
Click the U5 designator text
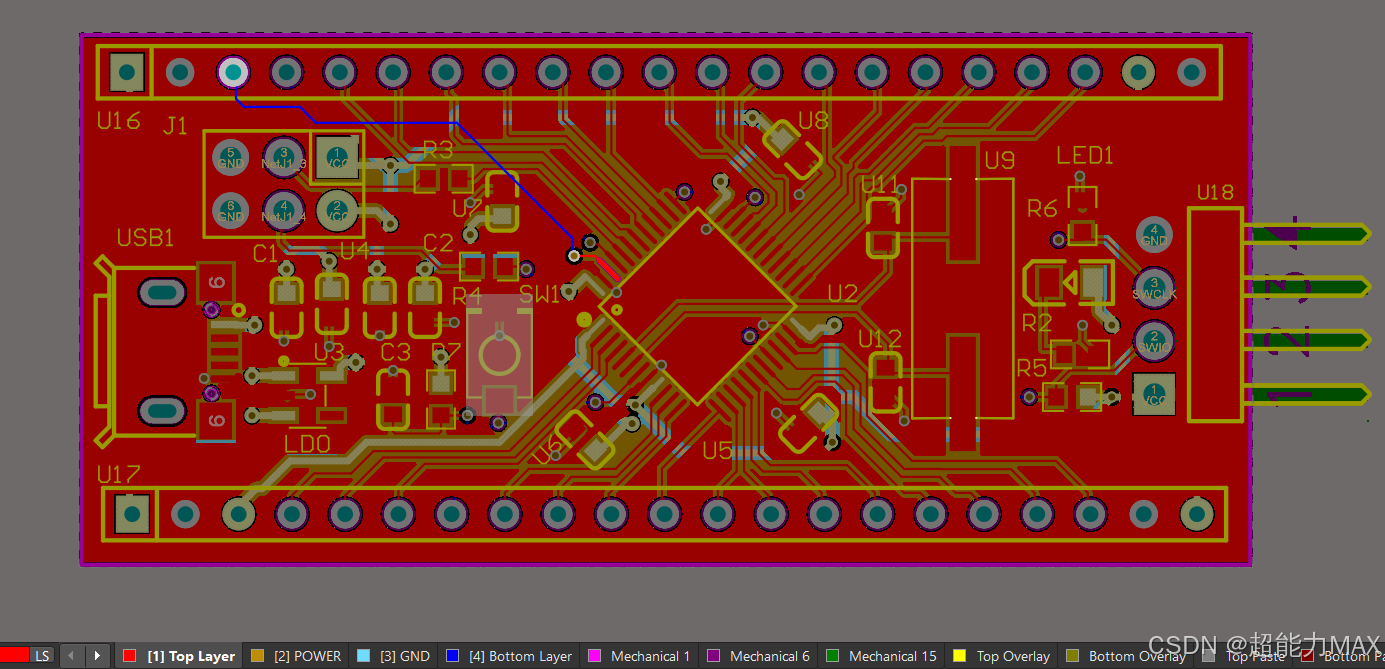click(717, 450)
